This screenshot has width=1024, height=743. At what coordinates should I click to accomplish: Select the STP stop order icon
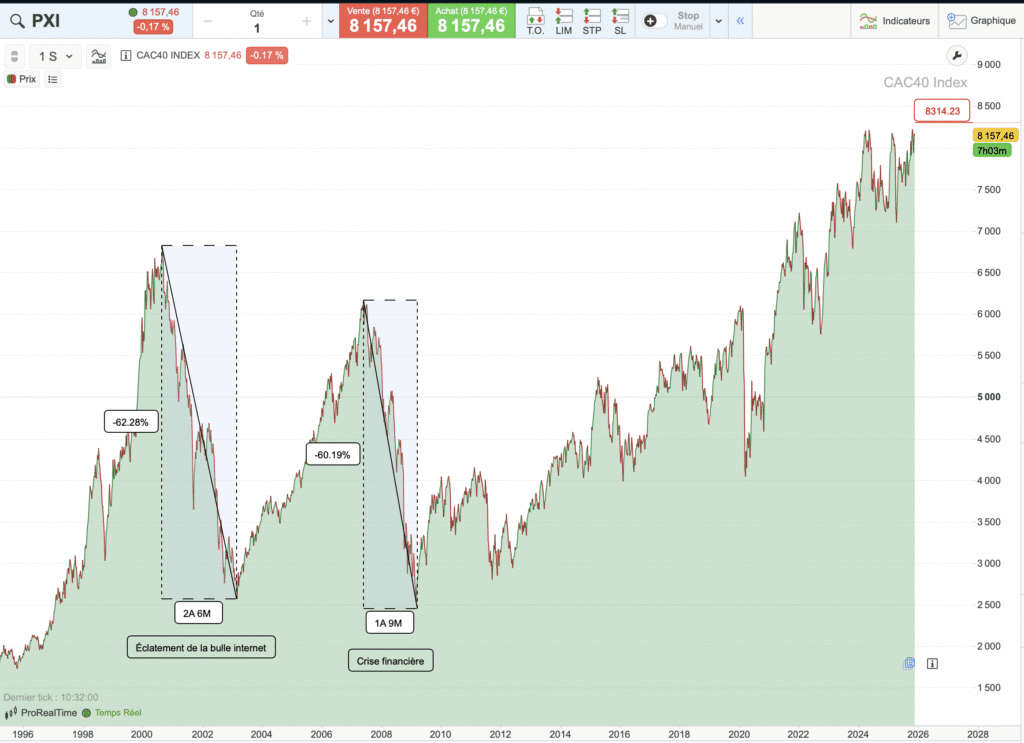(x=591, y=20)
